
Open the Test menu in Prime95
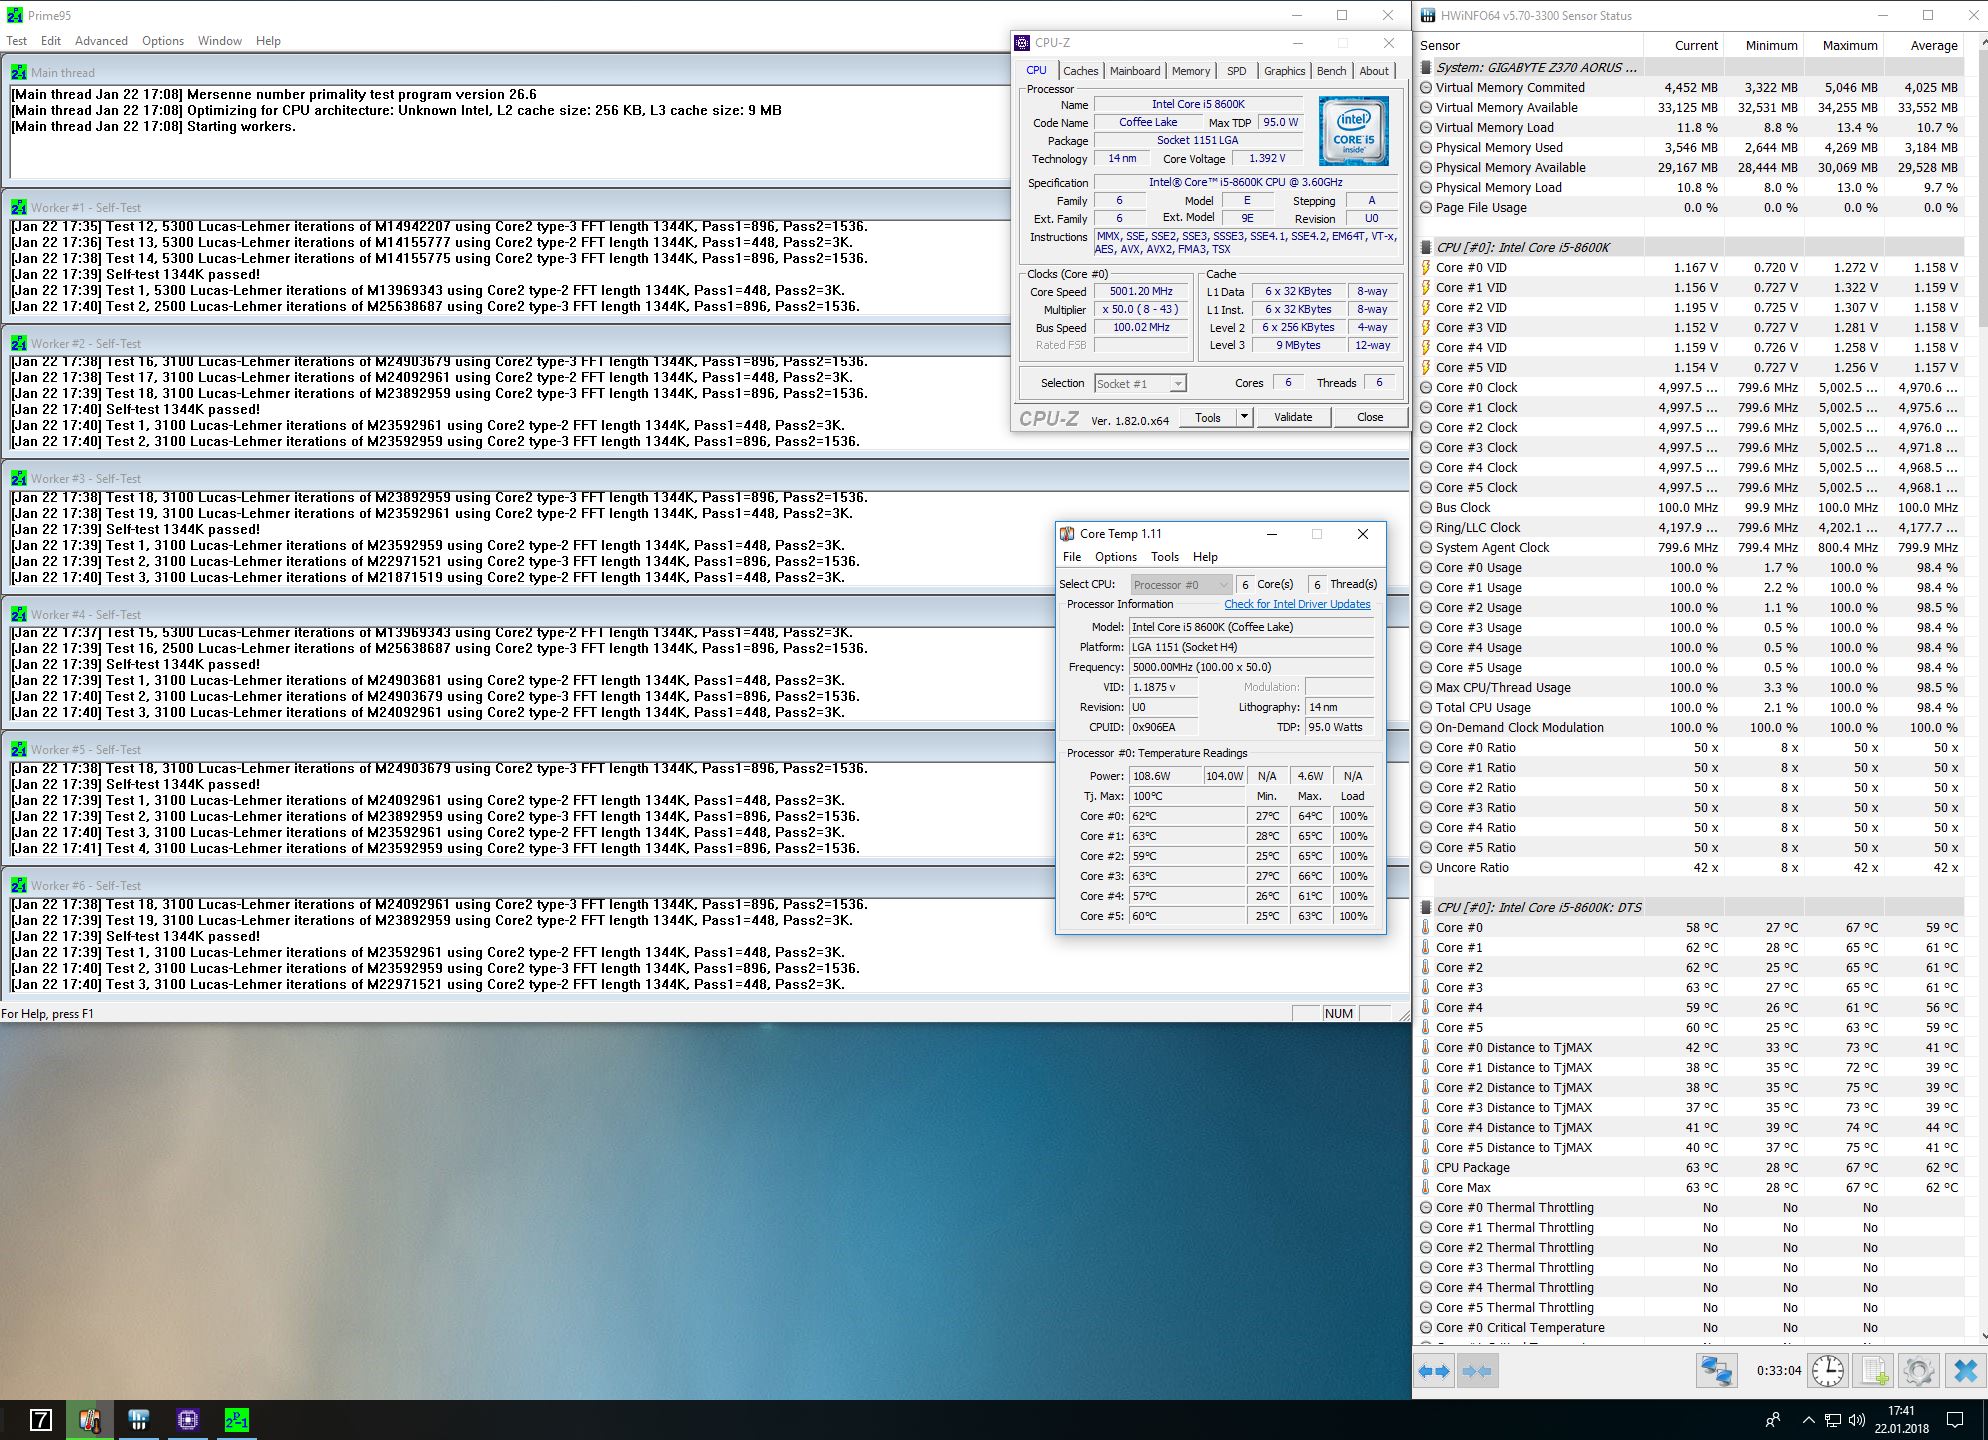coord(17,41)
